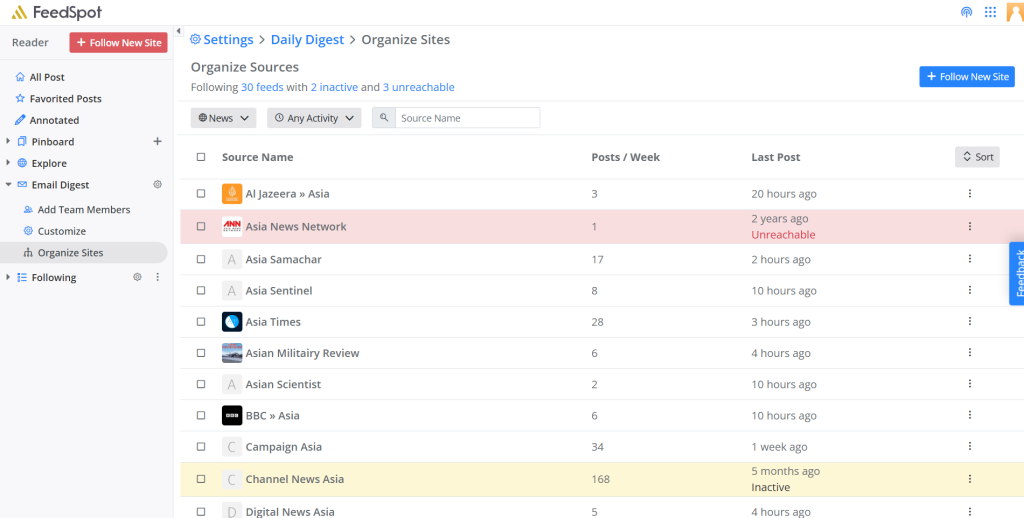The height and width of the screenshot is (518, 1024).
Task: Click the plus icon beside Pinboard
Action: click(157, 142)
